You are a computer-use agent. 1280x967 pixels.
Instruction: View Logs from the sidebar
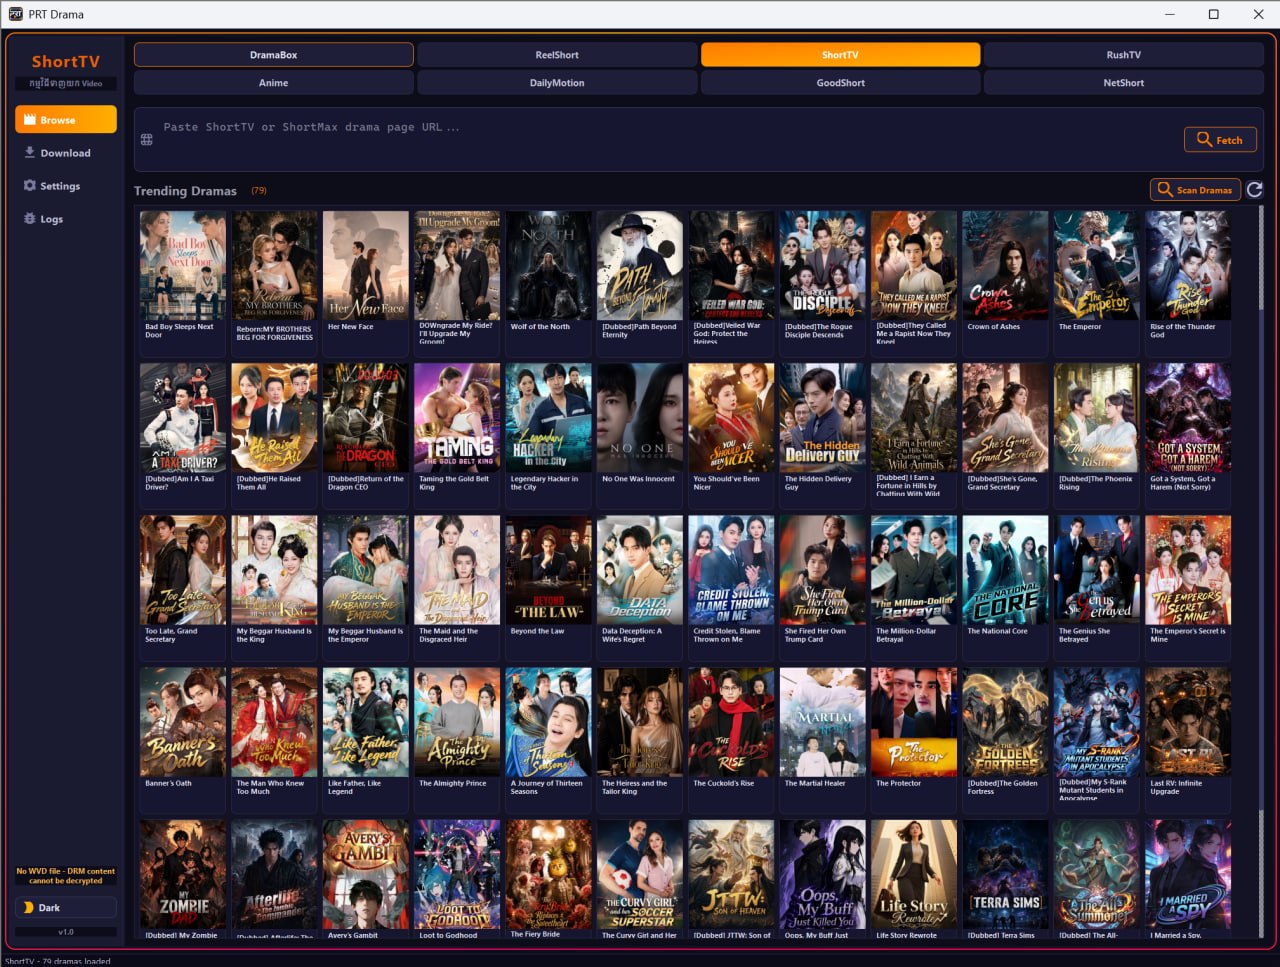(66, 219)
